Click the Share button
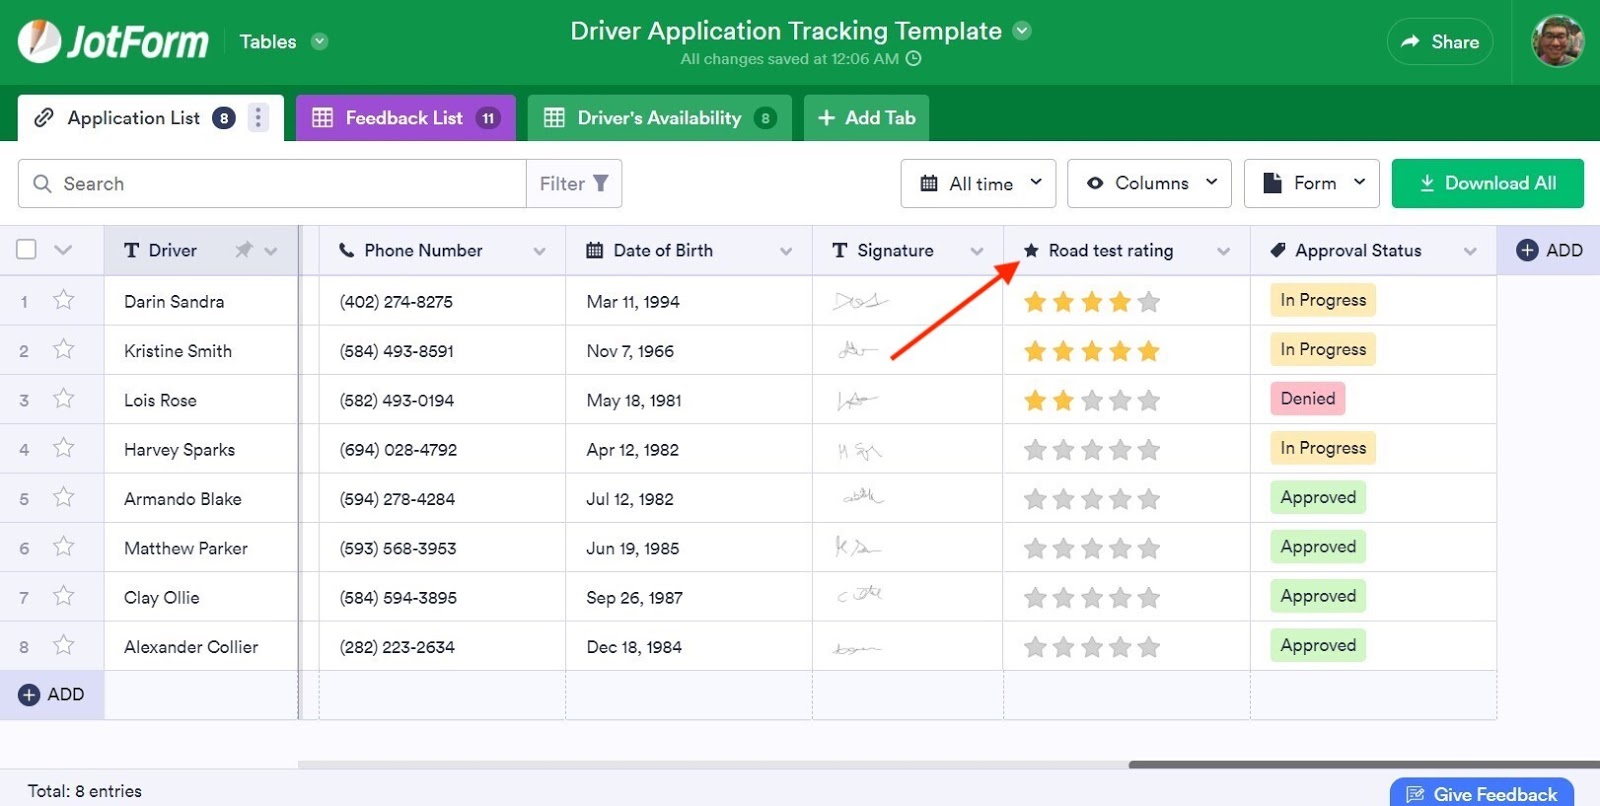 pos(1439,42)
